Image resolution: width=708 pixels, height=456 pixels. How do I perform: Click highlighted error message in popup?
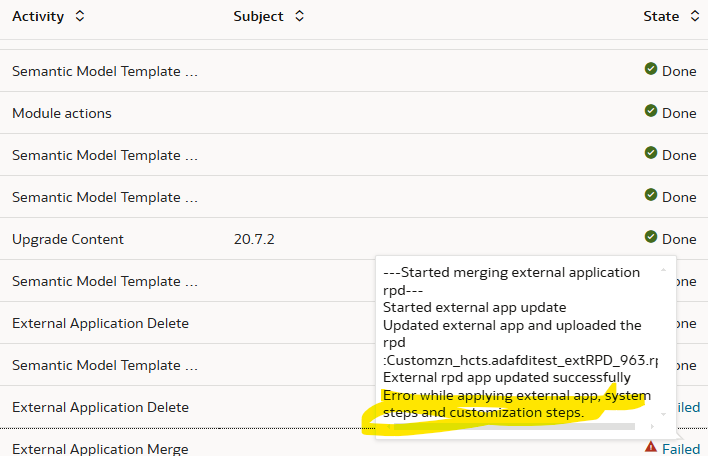tap(517, 404)
